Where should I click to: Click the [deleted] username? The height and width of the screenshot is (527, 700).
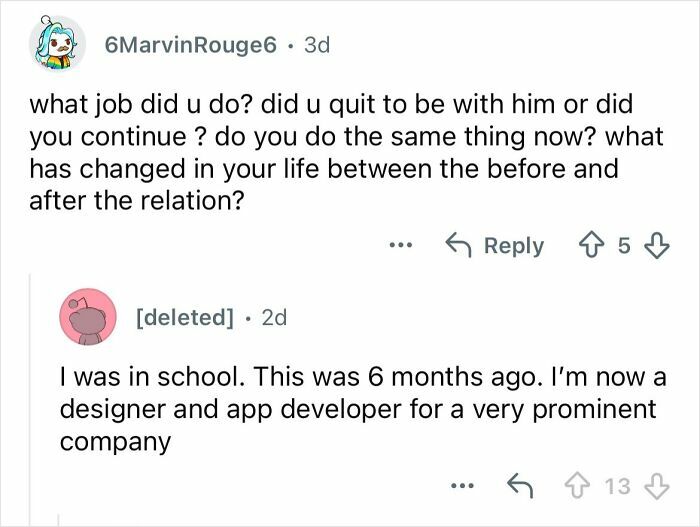[x=183, y=317]
